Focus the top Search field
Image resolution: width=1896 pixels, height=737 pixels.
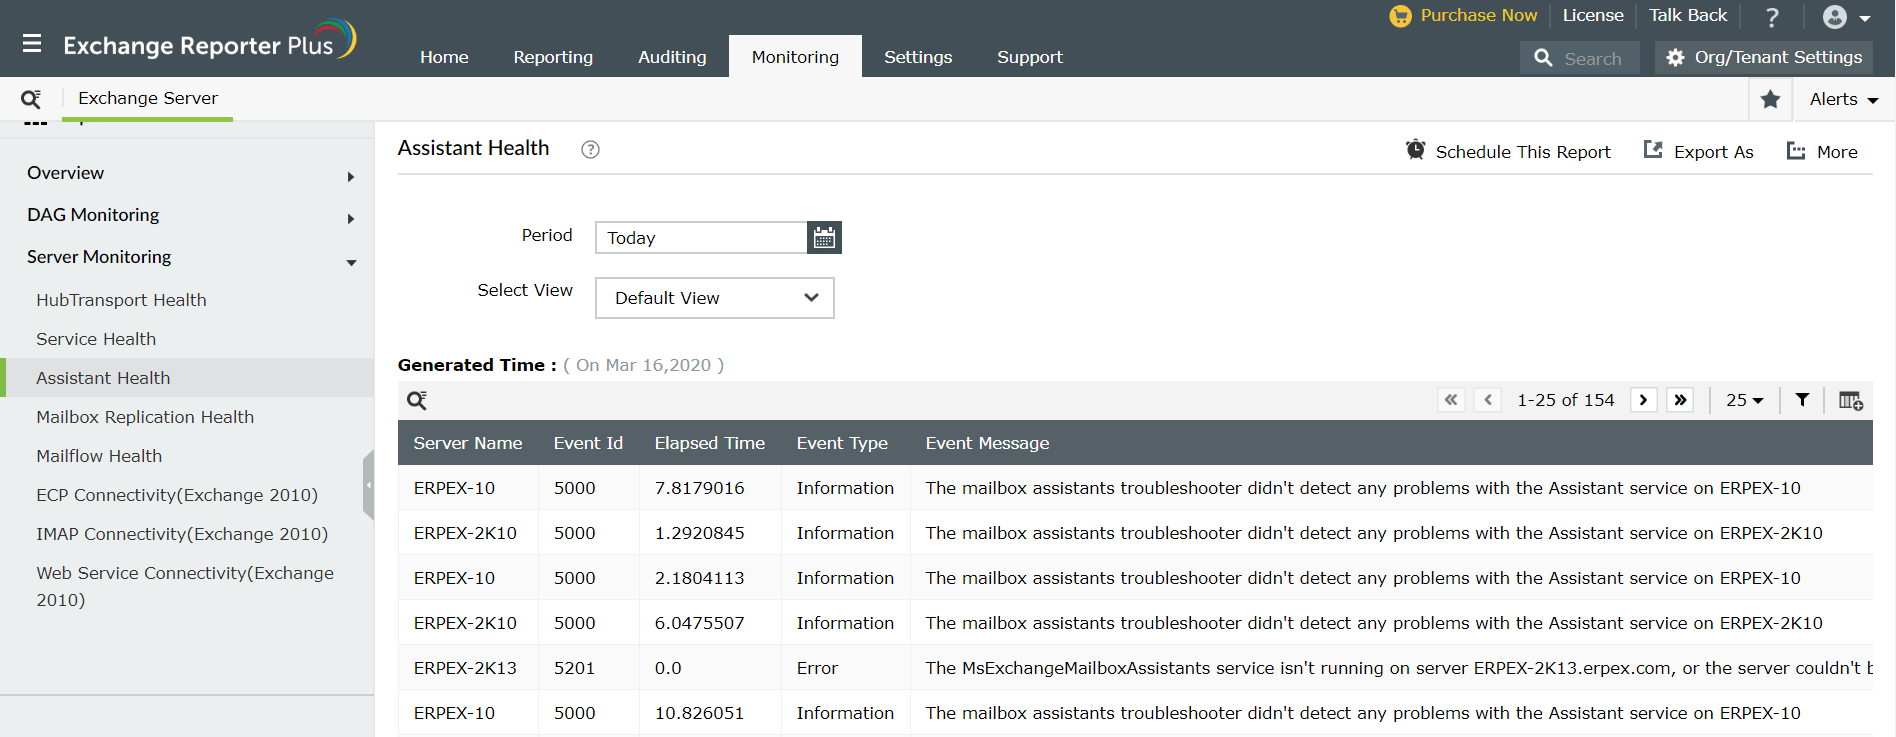1580,58
